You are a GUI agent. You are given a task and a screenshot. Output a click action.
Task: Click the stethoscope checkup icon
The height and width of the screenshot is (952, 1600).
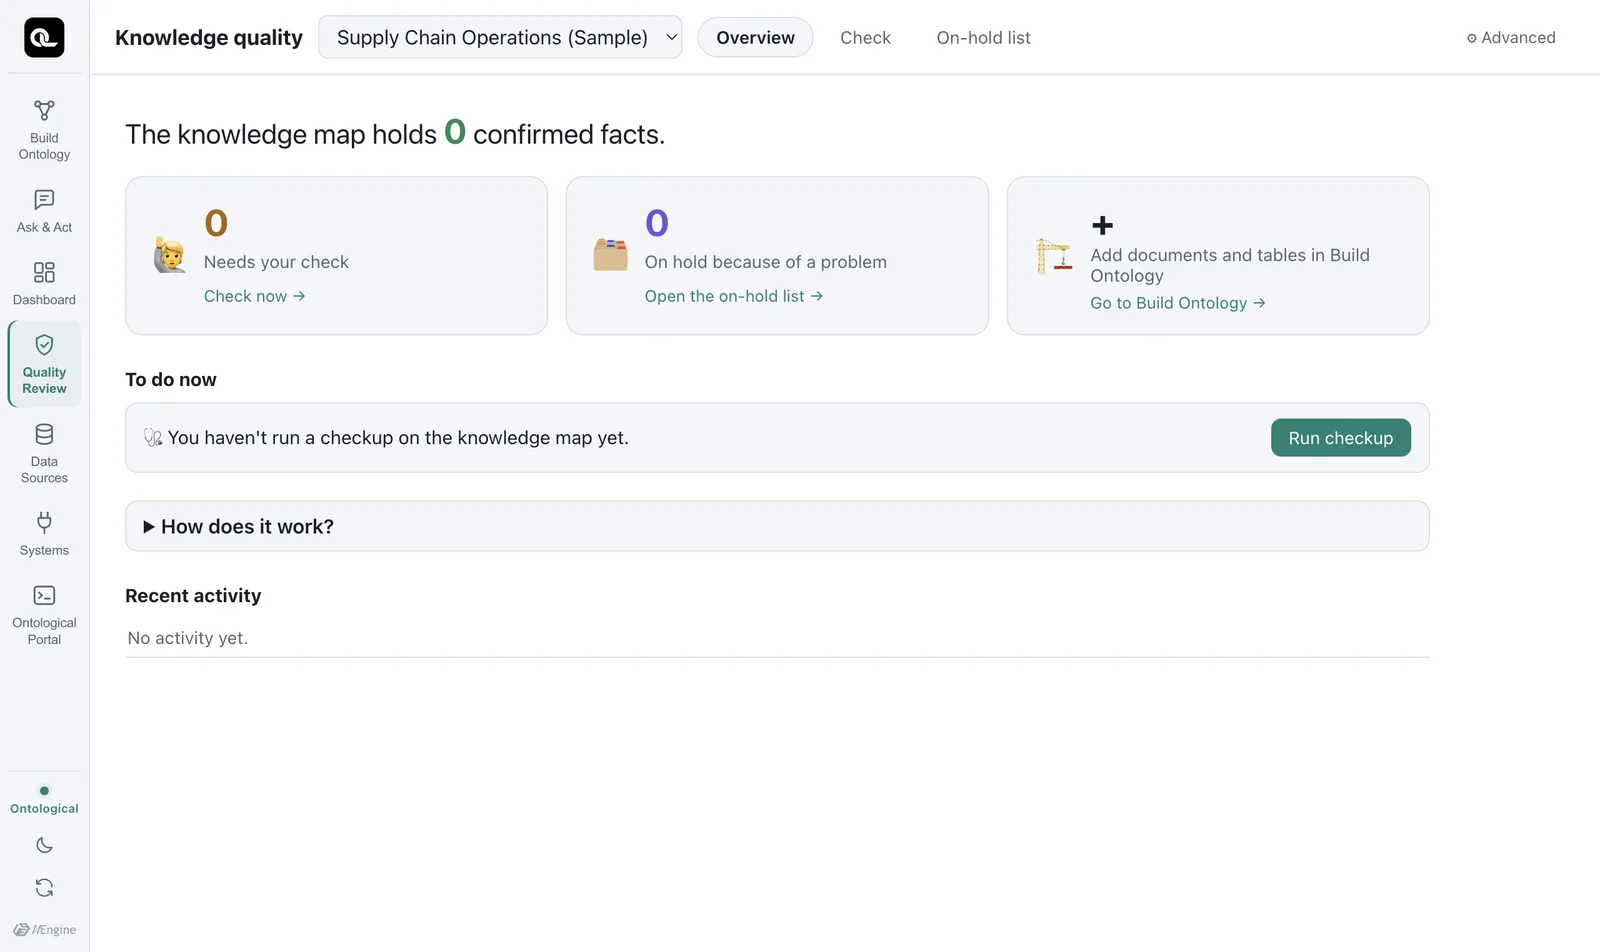[x=153, y=438]
